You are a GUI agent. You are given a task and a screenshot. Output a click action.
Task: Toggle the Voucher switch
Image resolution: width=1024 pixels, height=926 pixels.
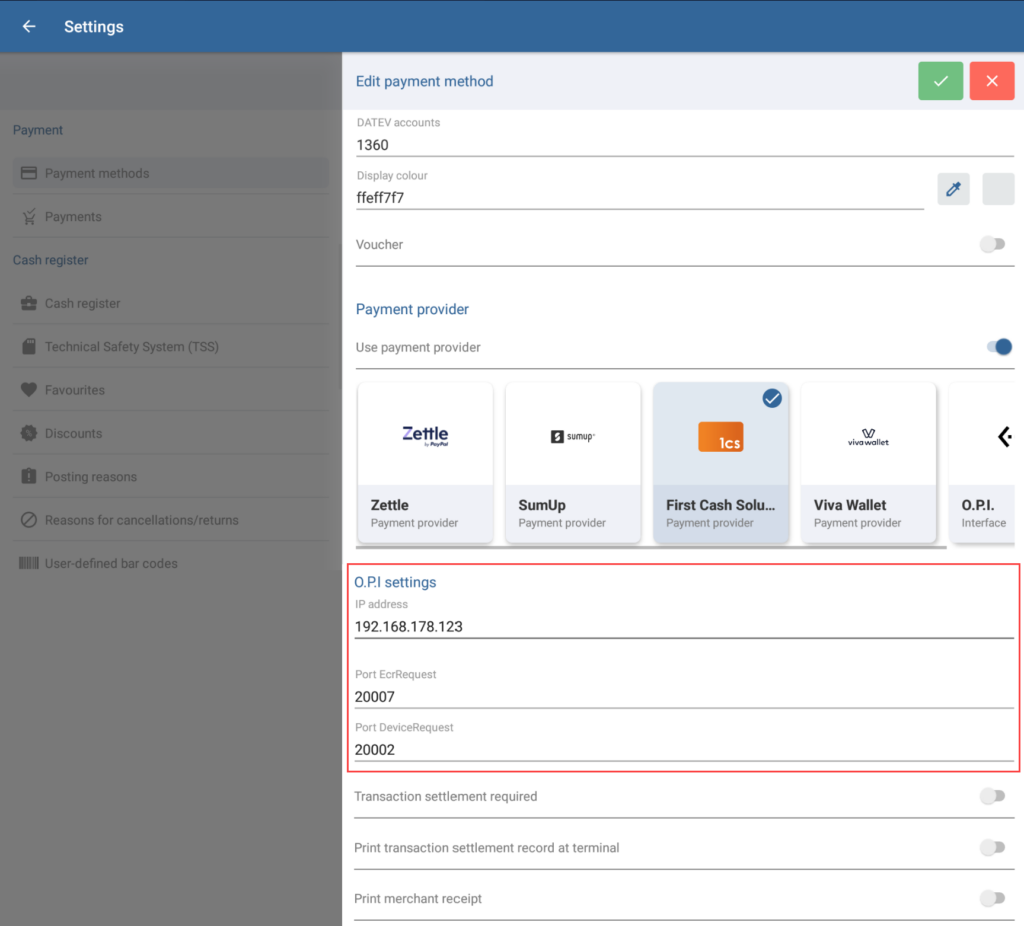(992, 244)
